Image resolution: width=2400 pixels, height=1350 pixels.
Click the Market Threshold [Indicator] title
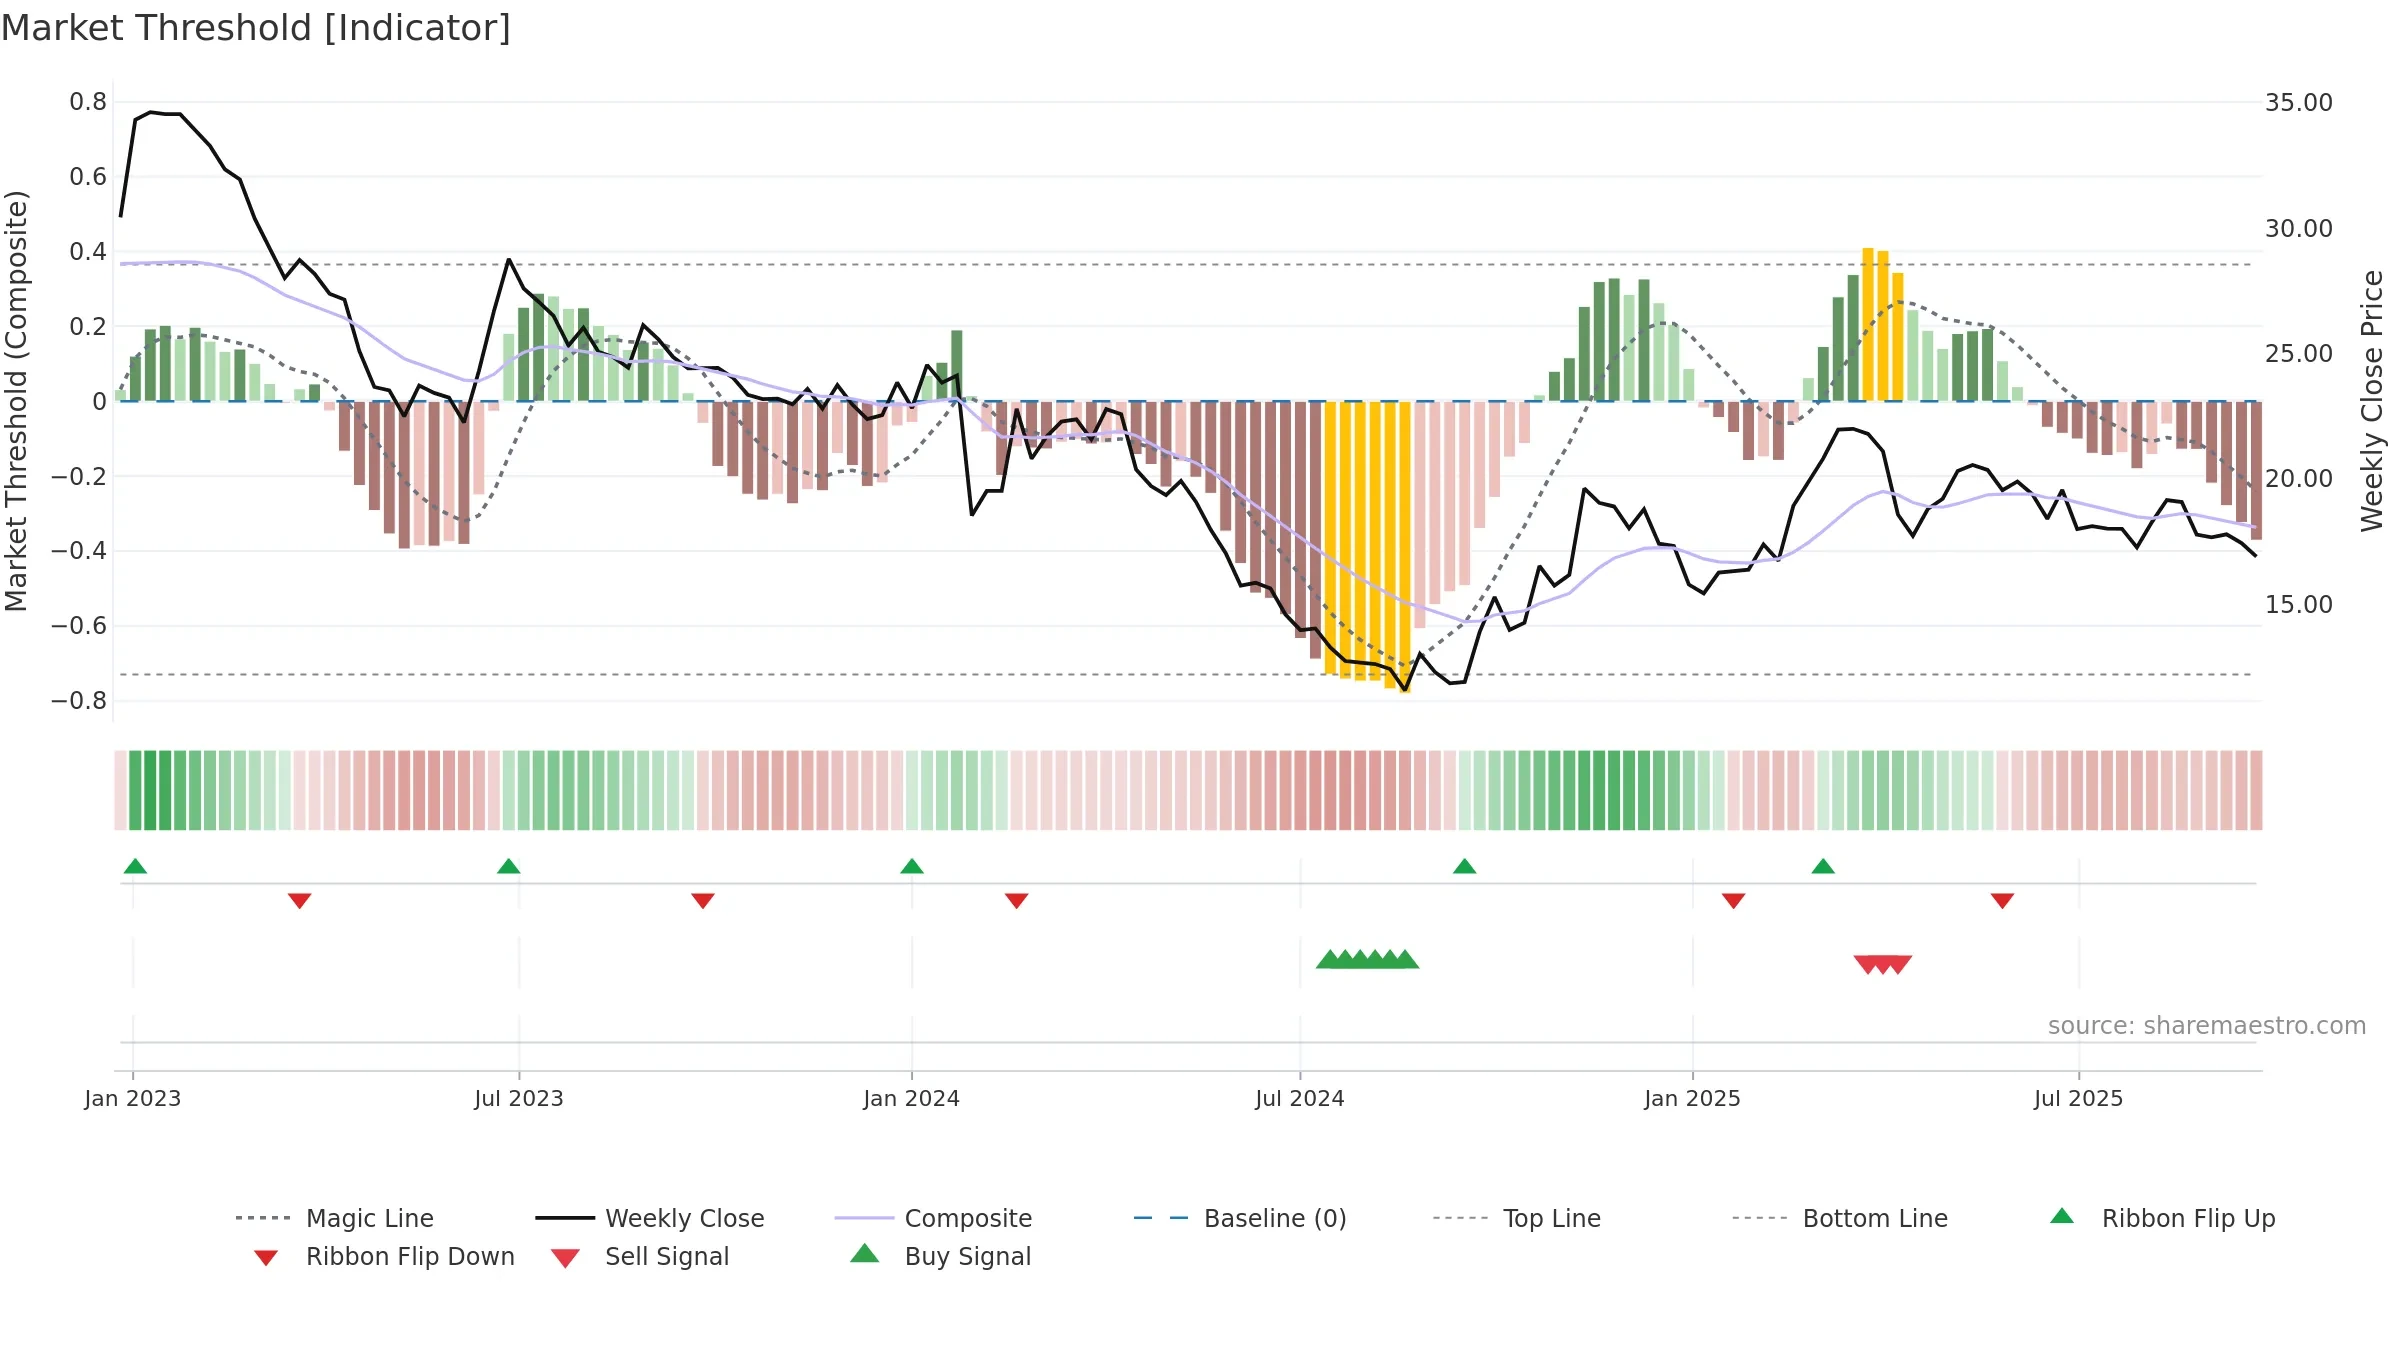tap(256, 28)
